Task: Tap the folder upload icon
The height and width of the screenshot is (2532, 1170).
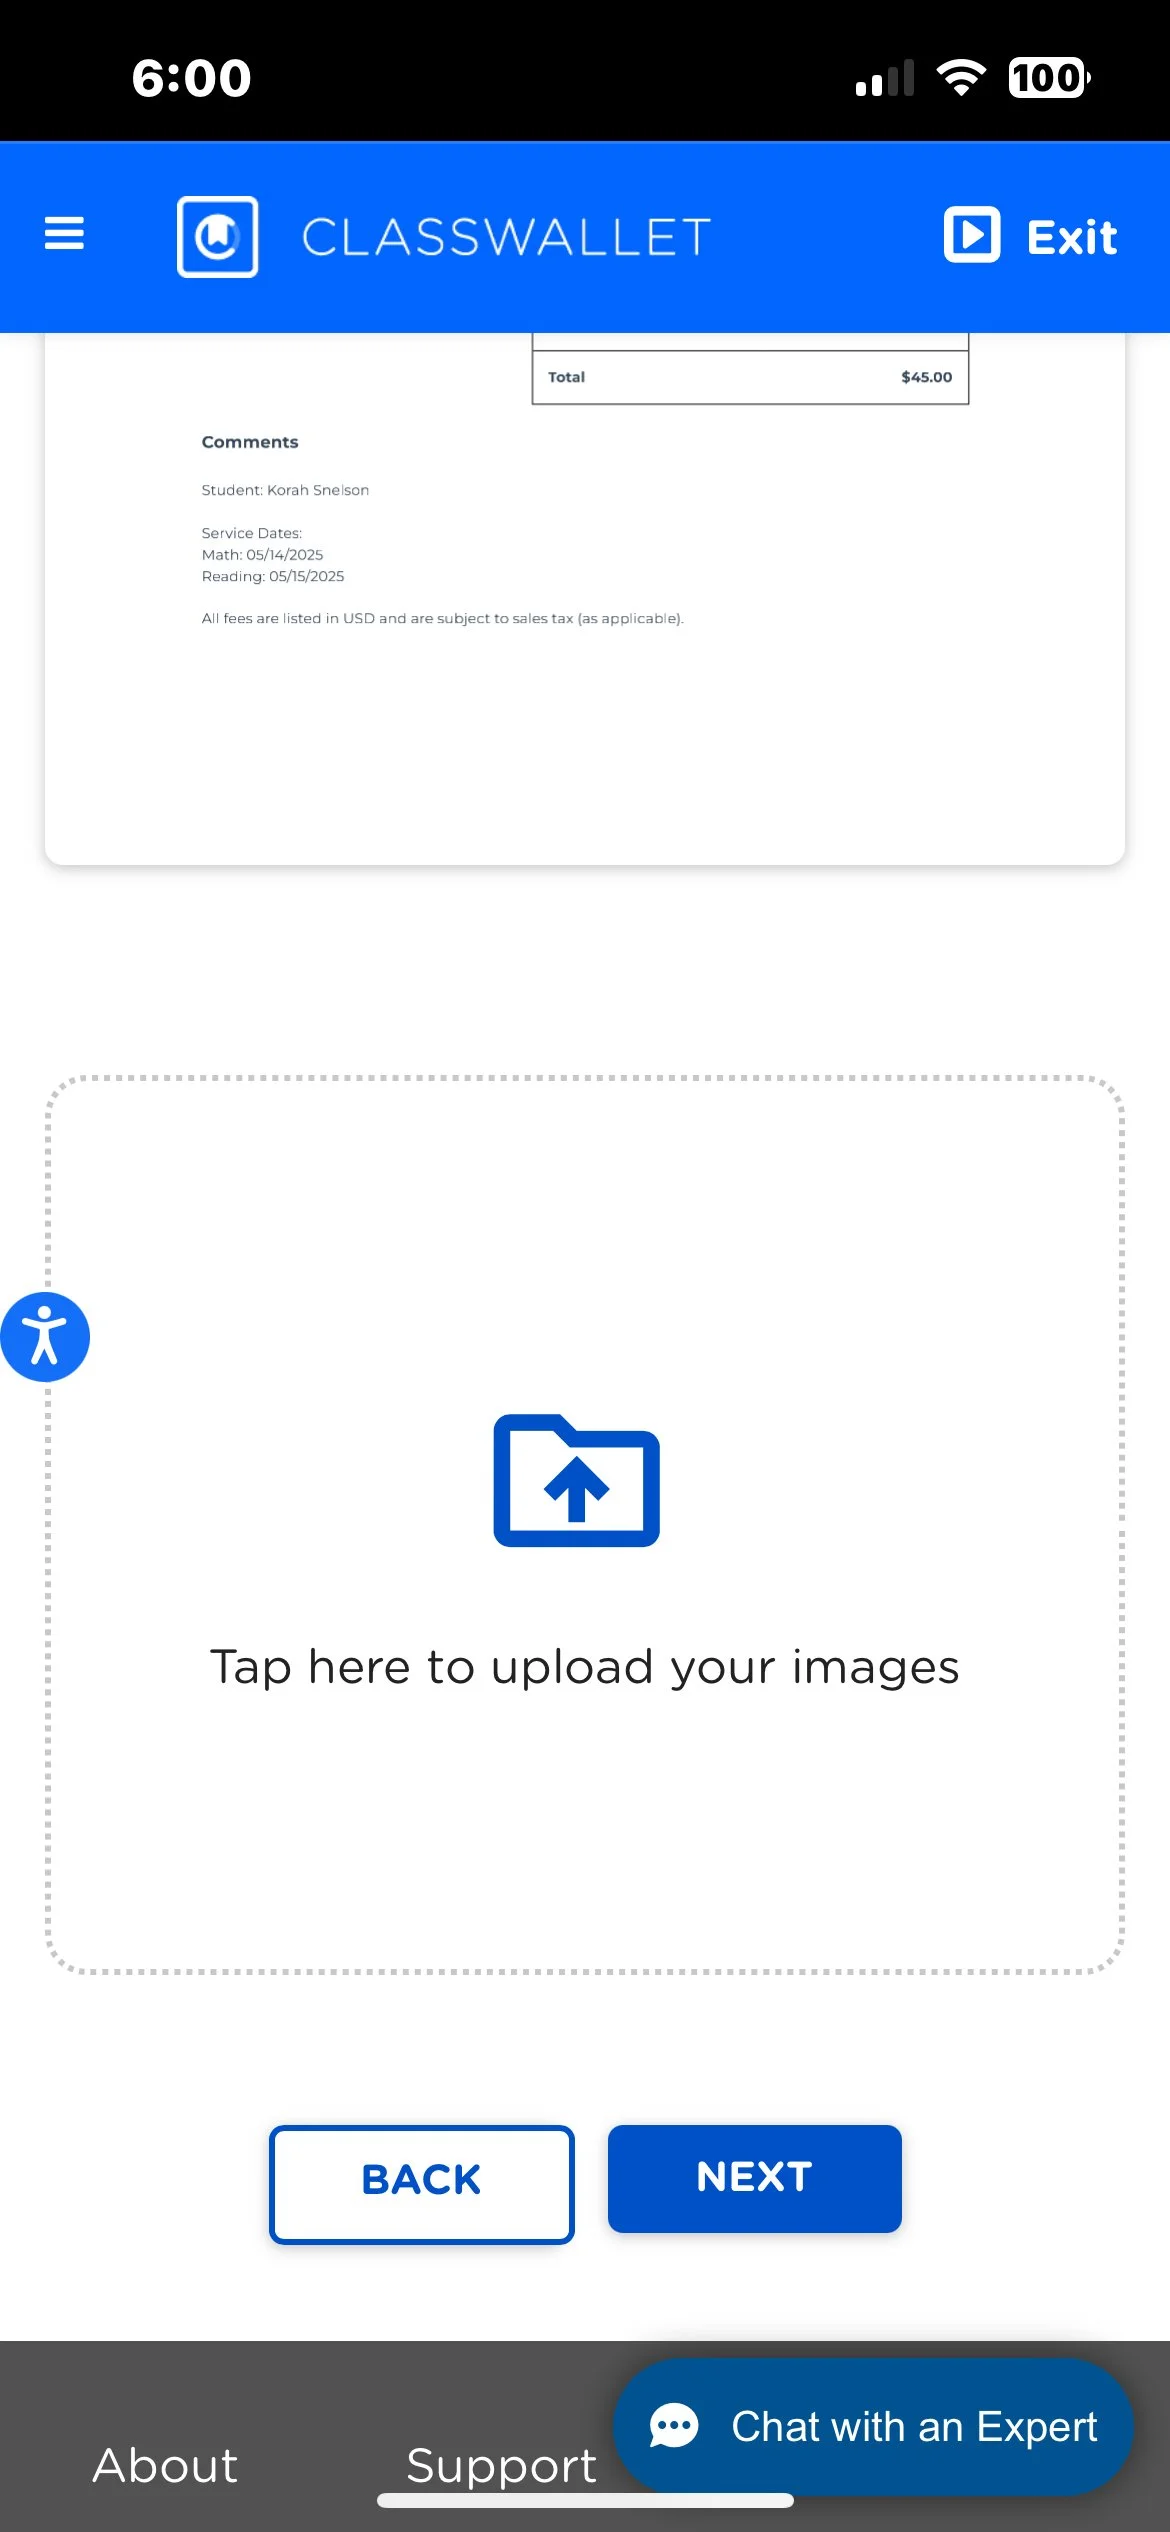Action: pyautogui.click(x=576, y=1480)
